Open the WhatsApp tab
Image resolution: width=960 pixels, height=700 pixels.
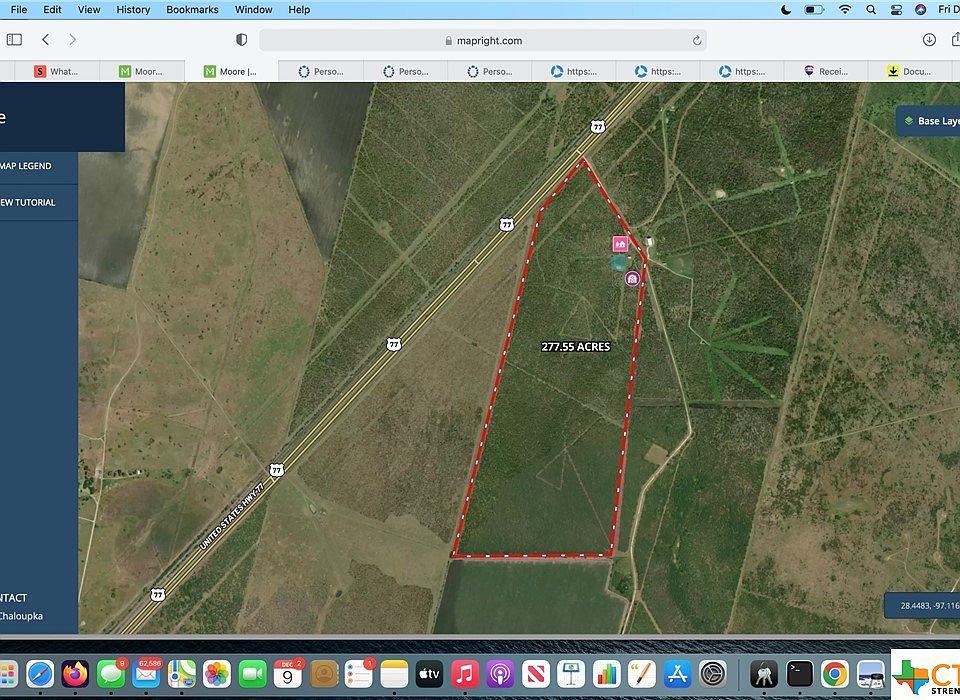pyautogui.click(x=59, y=71)
